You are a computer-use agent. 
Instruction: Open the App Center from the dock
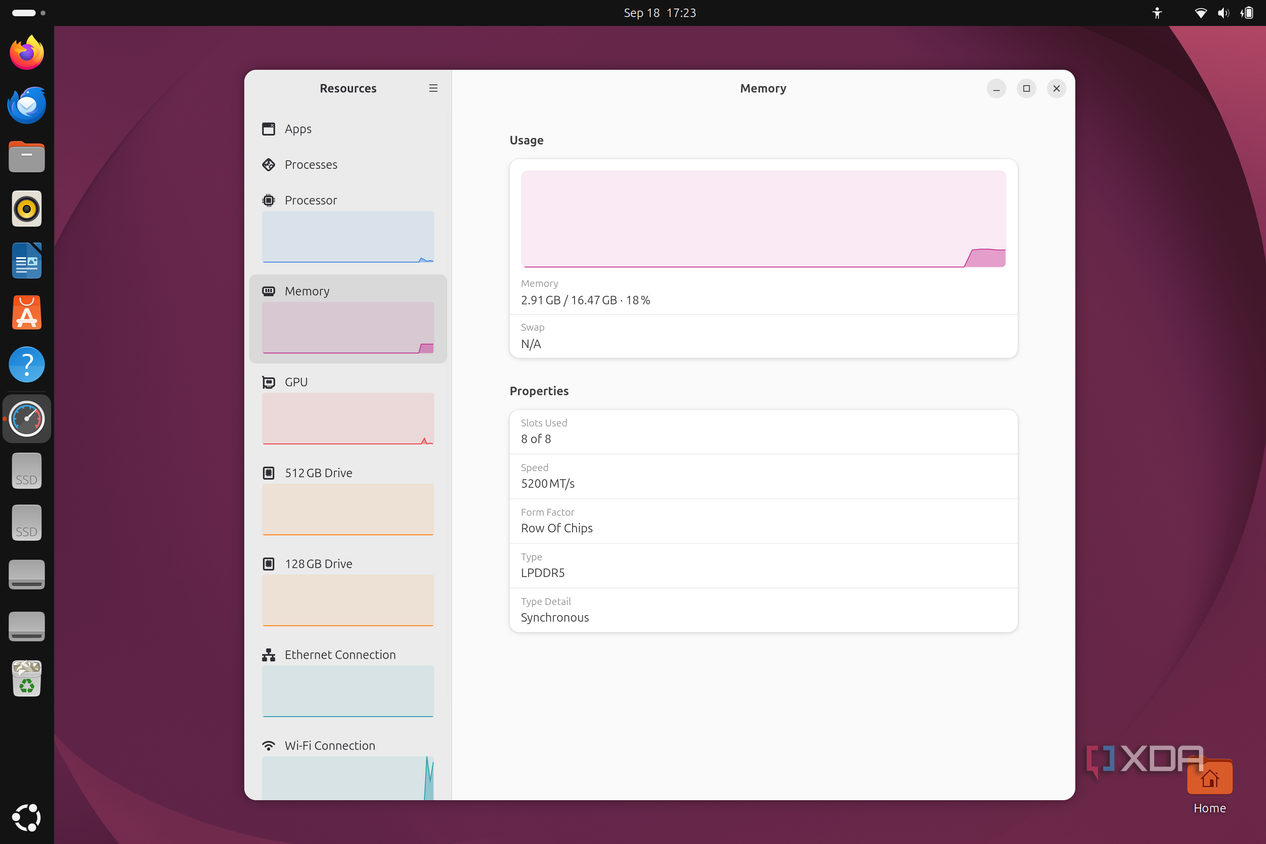(27, 313)
